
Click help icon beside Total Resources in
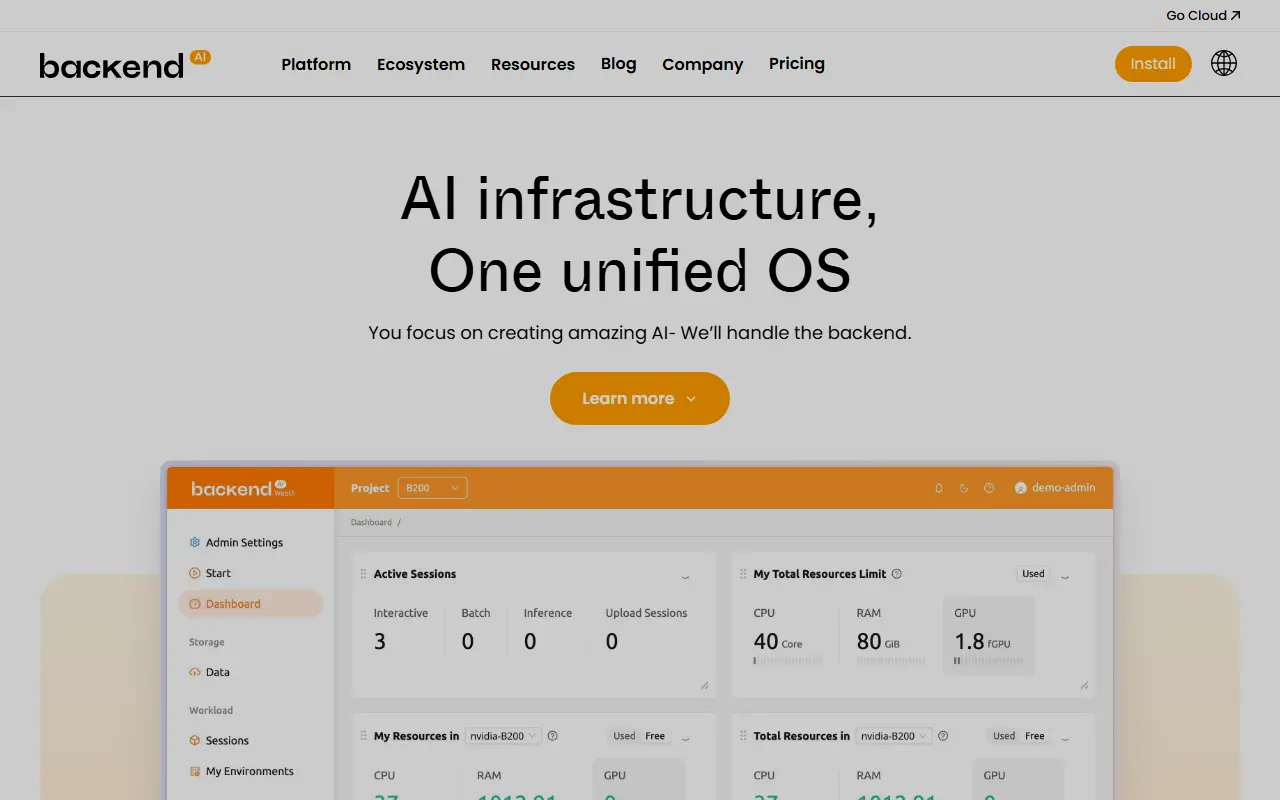click(943, 736)
